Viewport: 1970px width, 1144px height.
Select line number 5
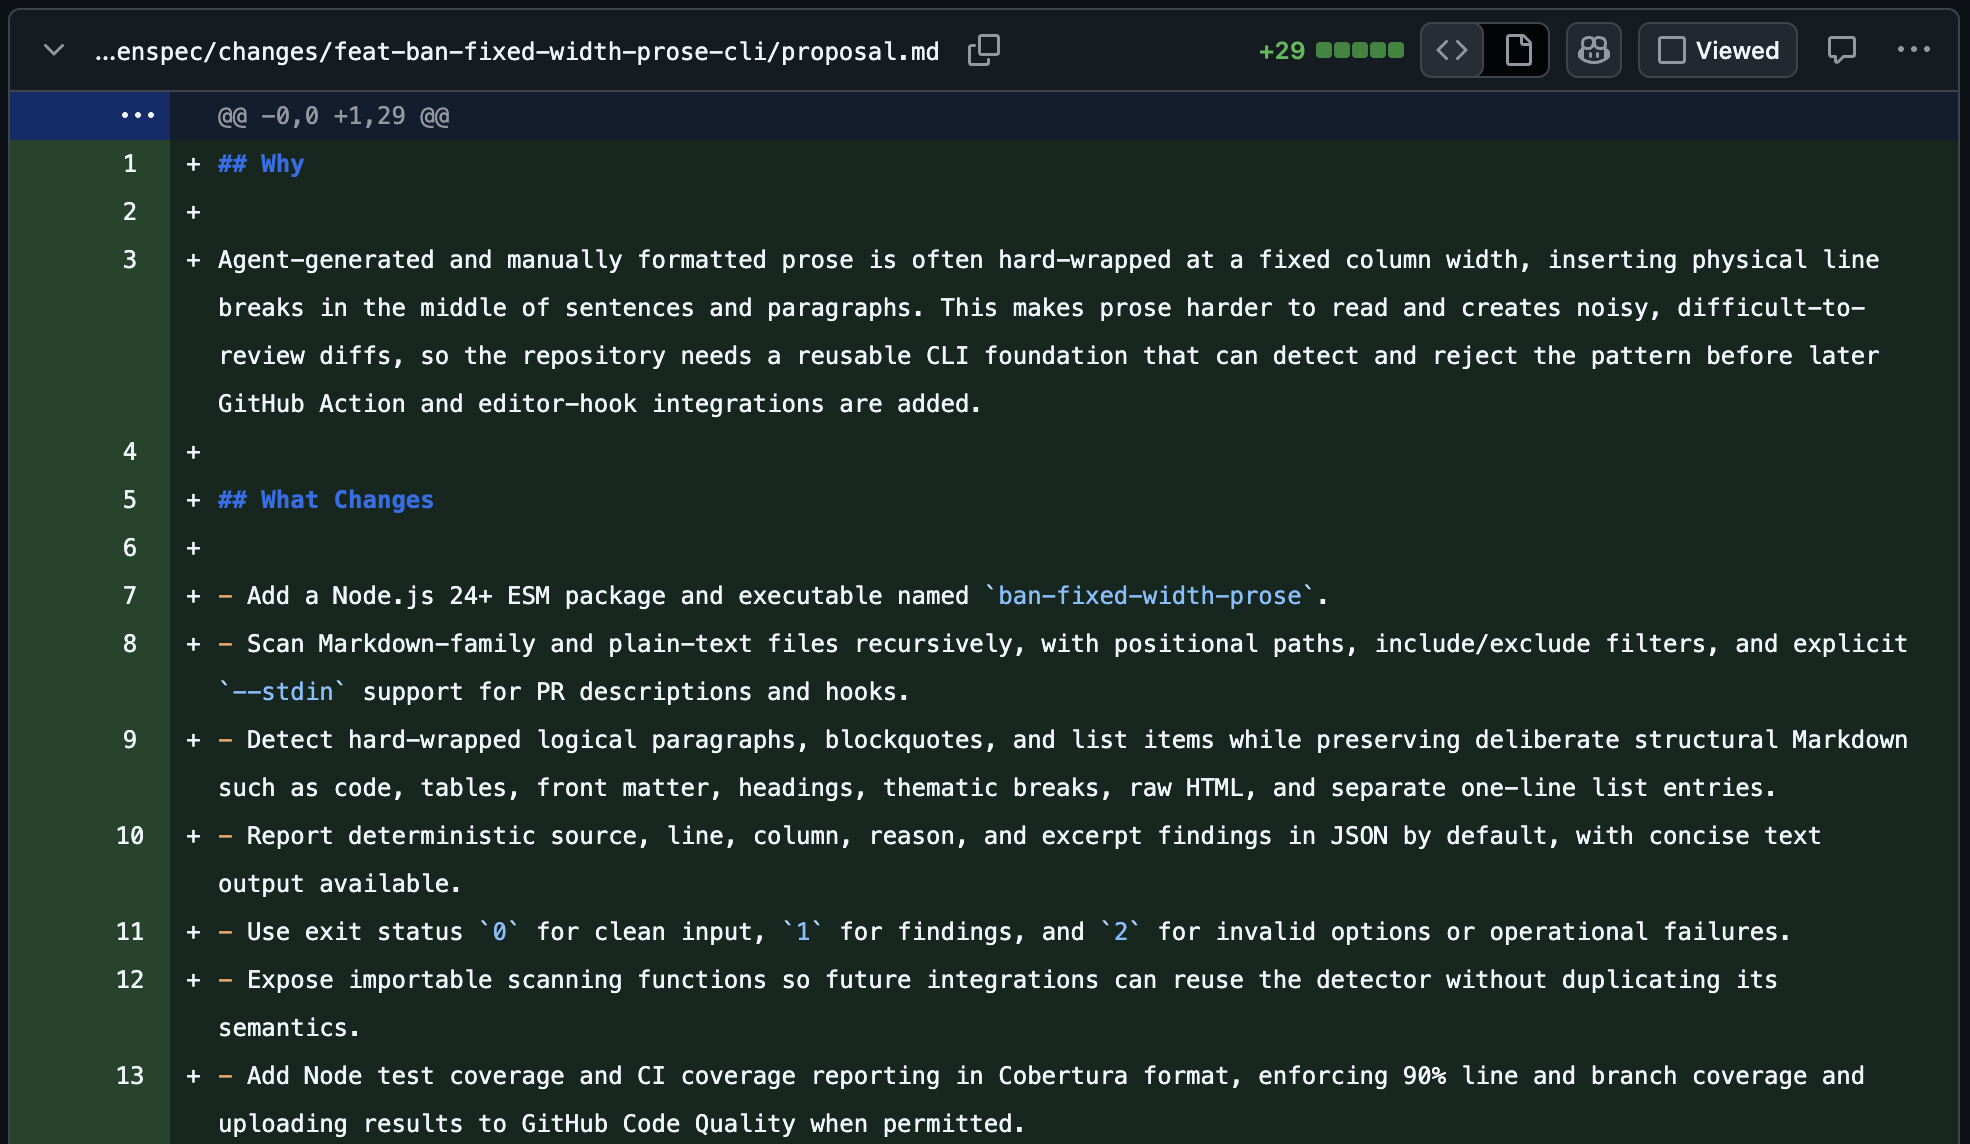(130, 500)
